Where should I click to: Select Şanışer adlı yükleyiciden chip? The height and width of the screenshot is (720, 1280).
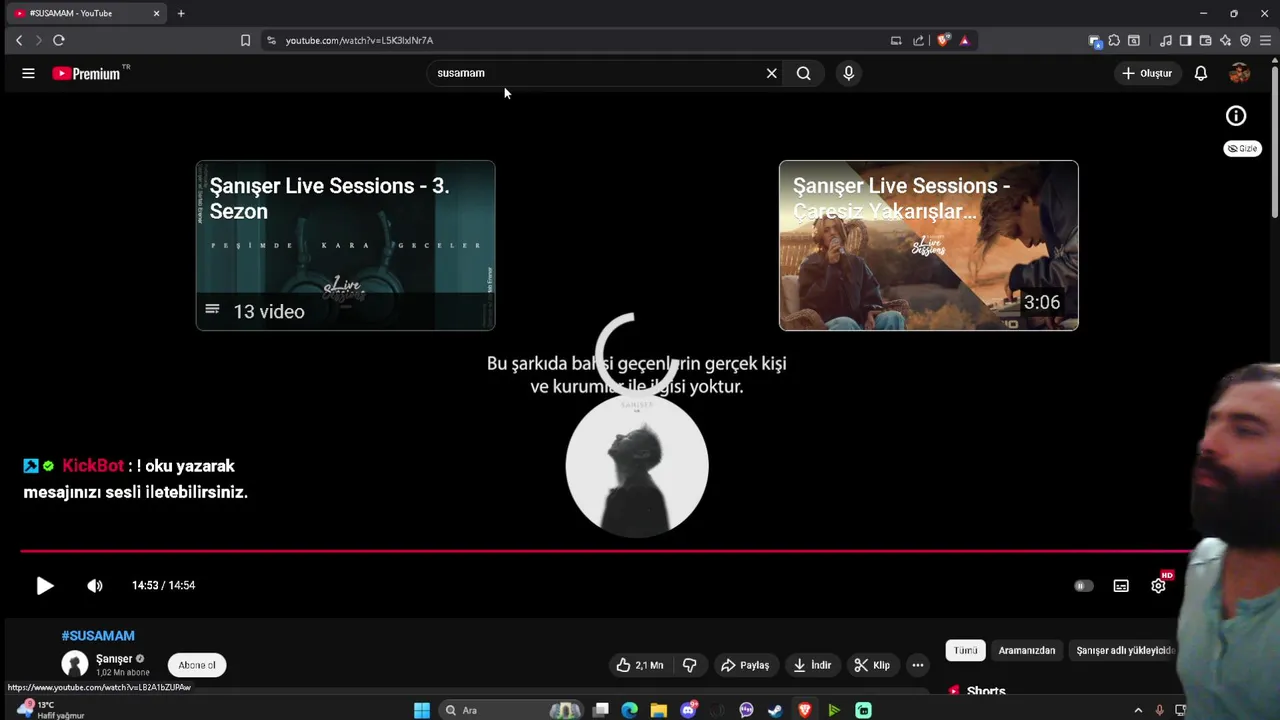coord(1124,650)
